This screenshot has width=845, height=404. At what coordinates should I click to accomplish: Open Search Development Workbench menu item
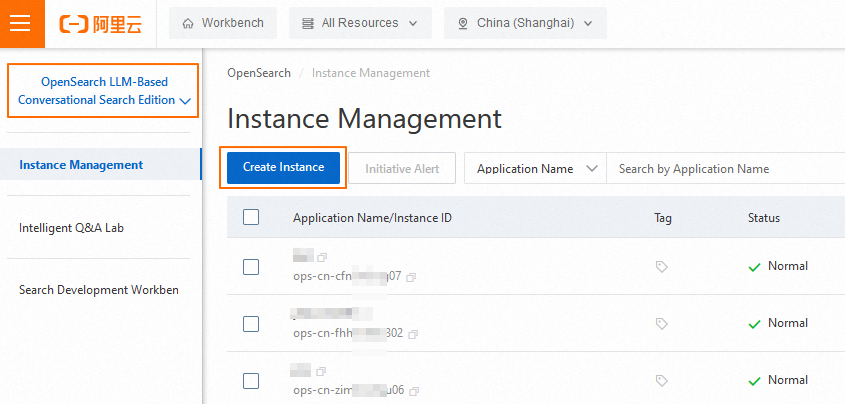(x=99, y=290)
